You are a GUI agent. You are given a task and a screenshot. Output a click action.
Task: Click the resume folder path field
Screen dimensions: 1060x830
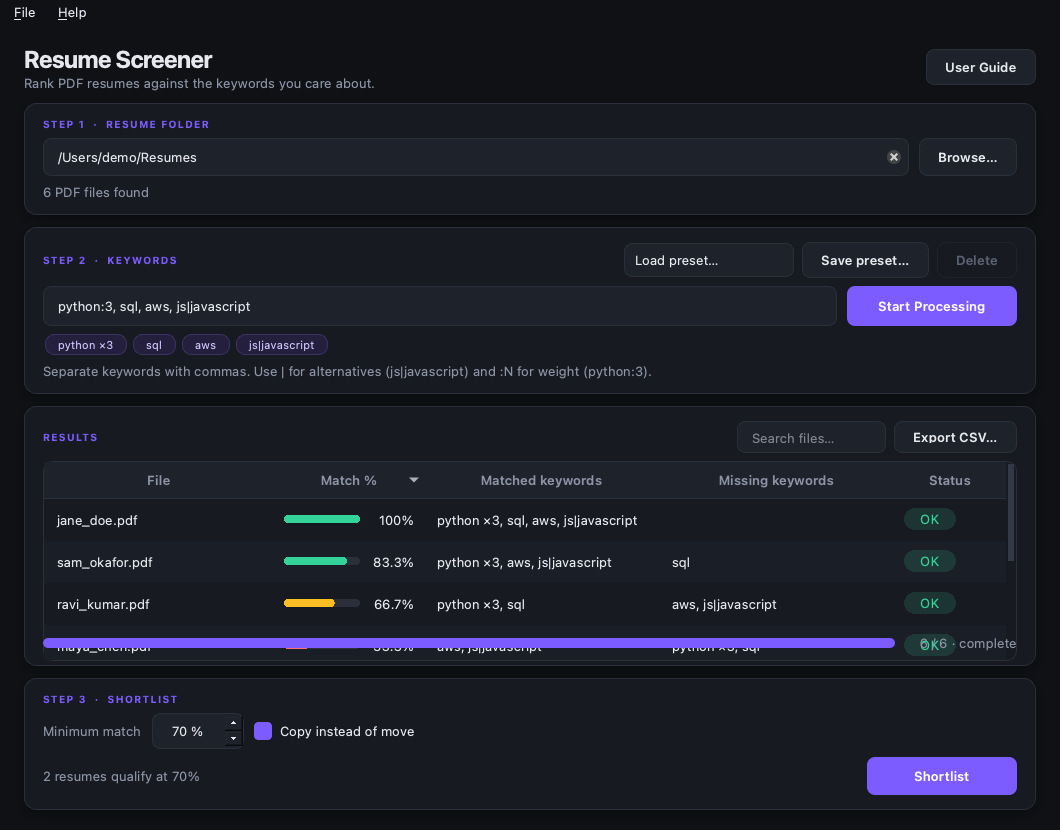click(475, 157)
